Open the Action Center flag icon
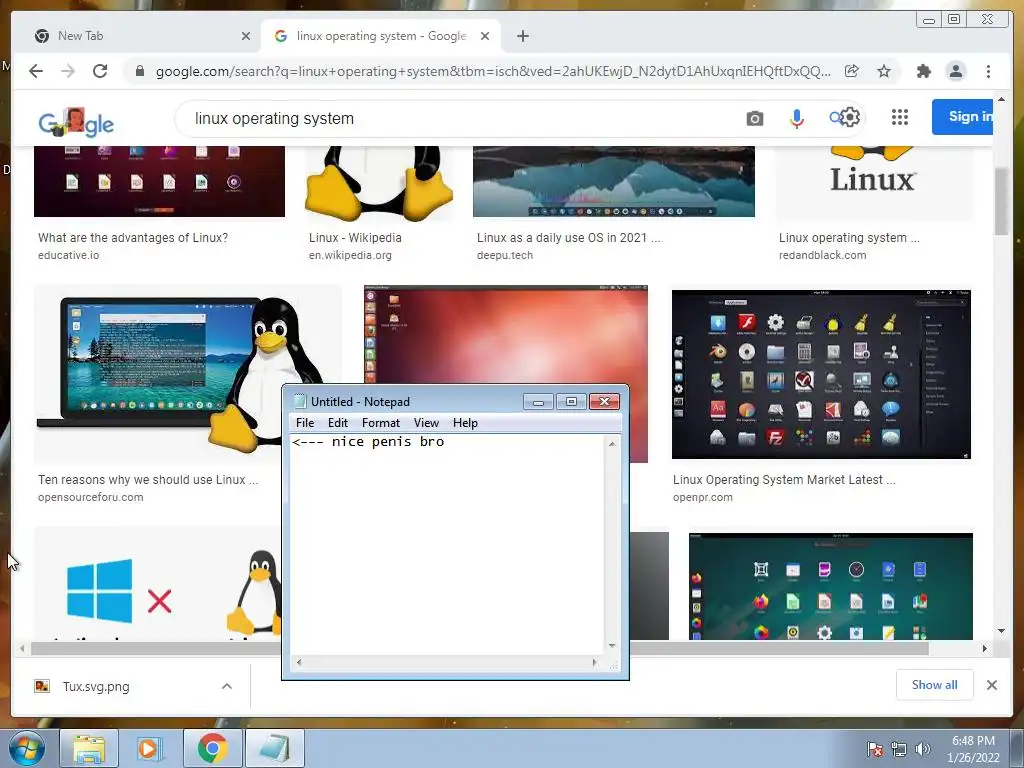1024x768 pixels. point(874,749)
